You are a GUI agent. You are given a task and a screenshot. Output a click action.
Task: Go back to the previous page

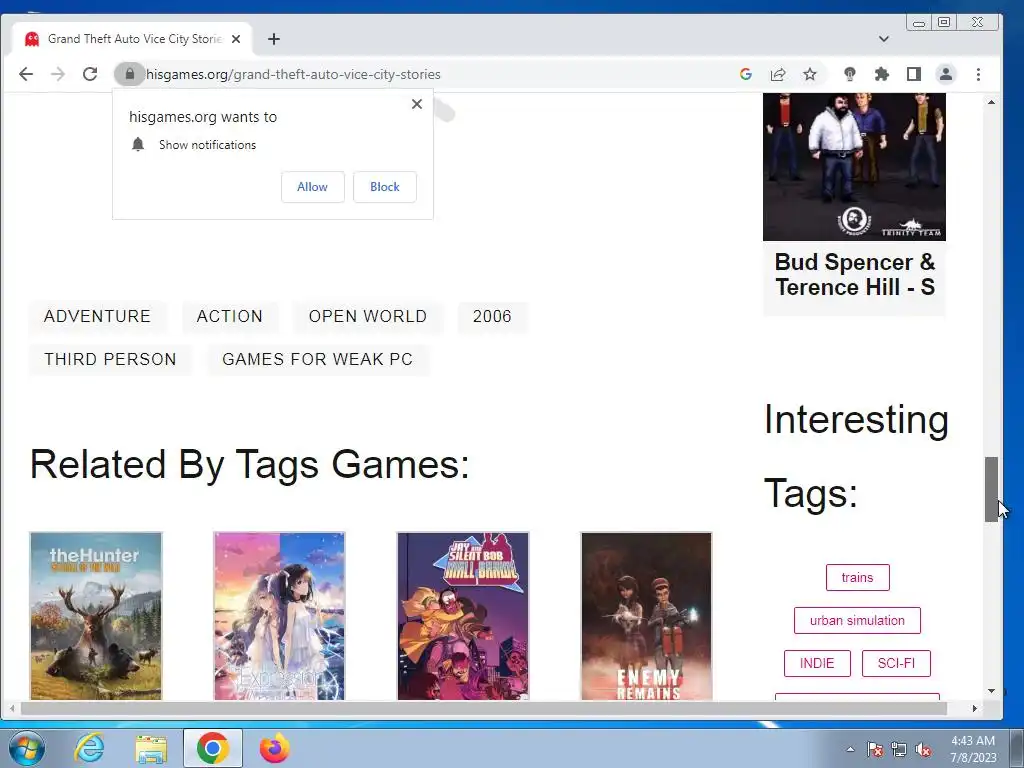click(26, 74)
